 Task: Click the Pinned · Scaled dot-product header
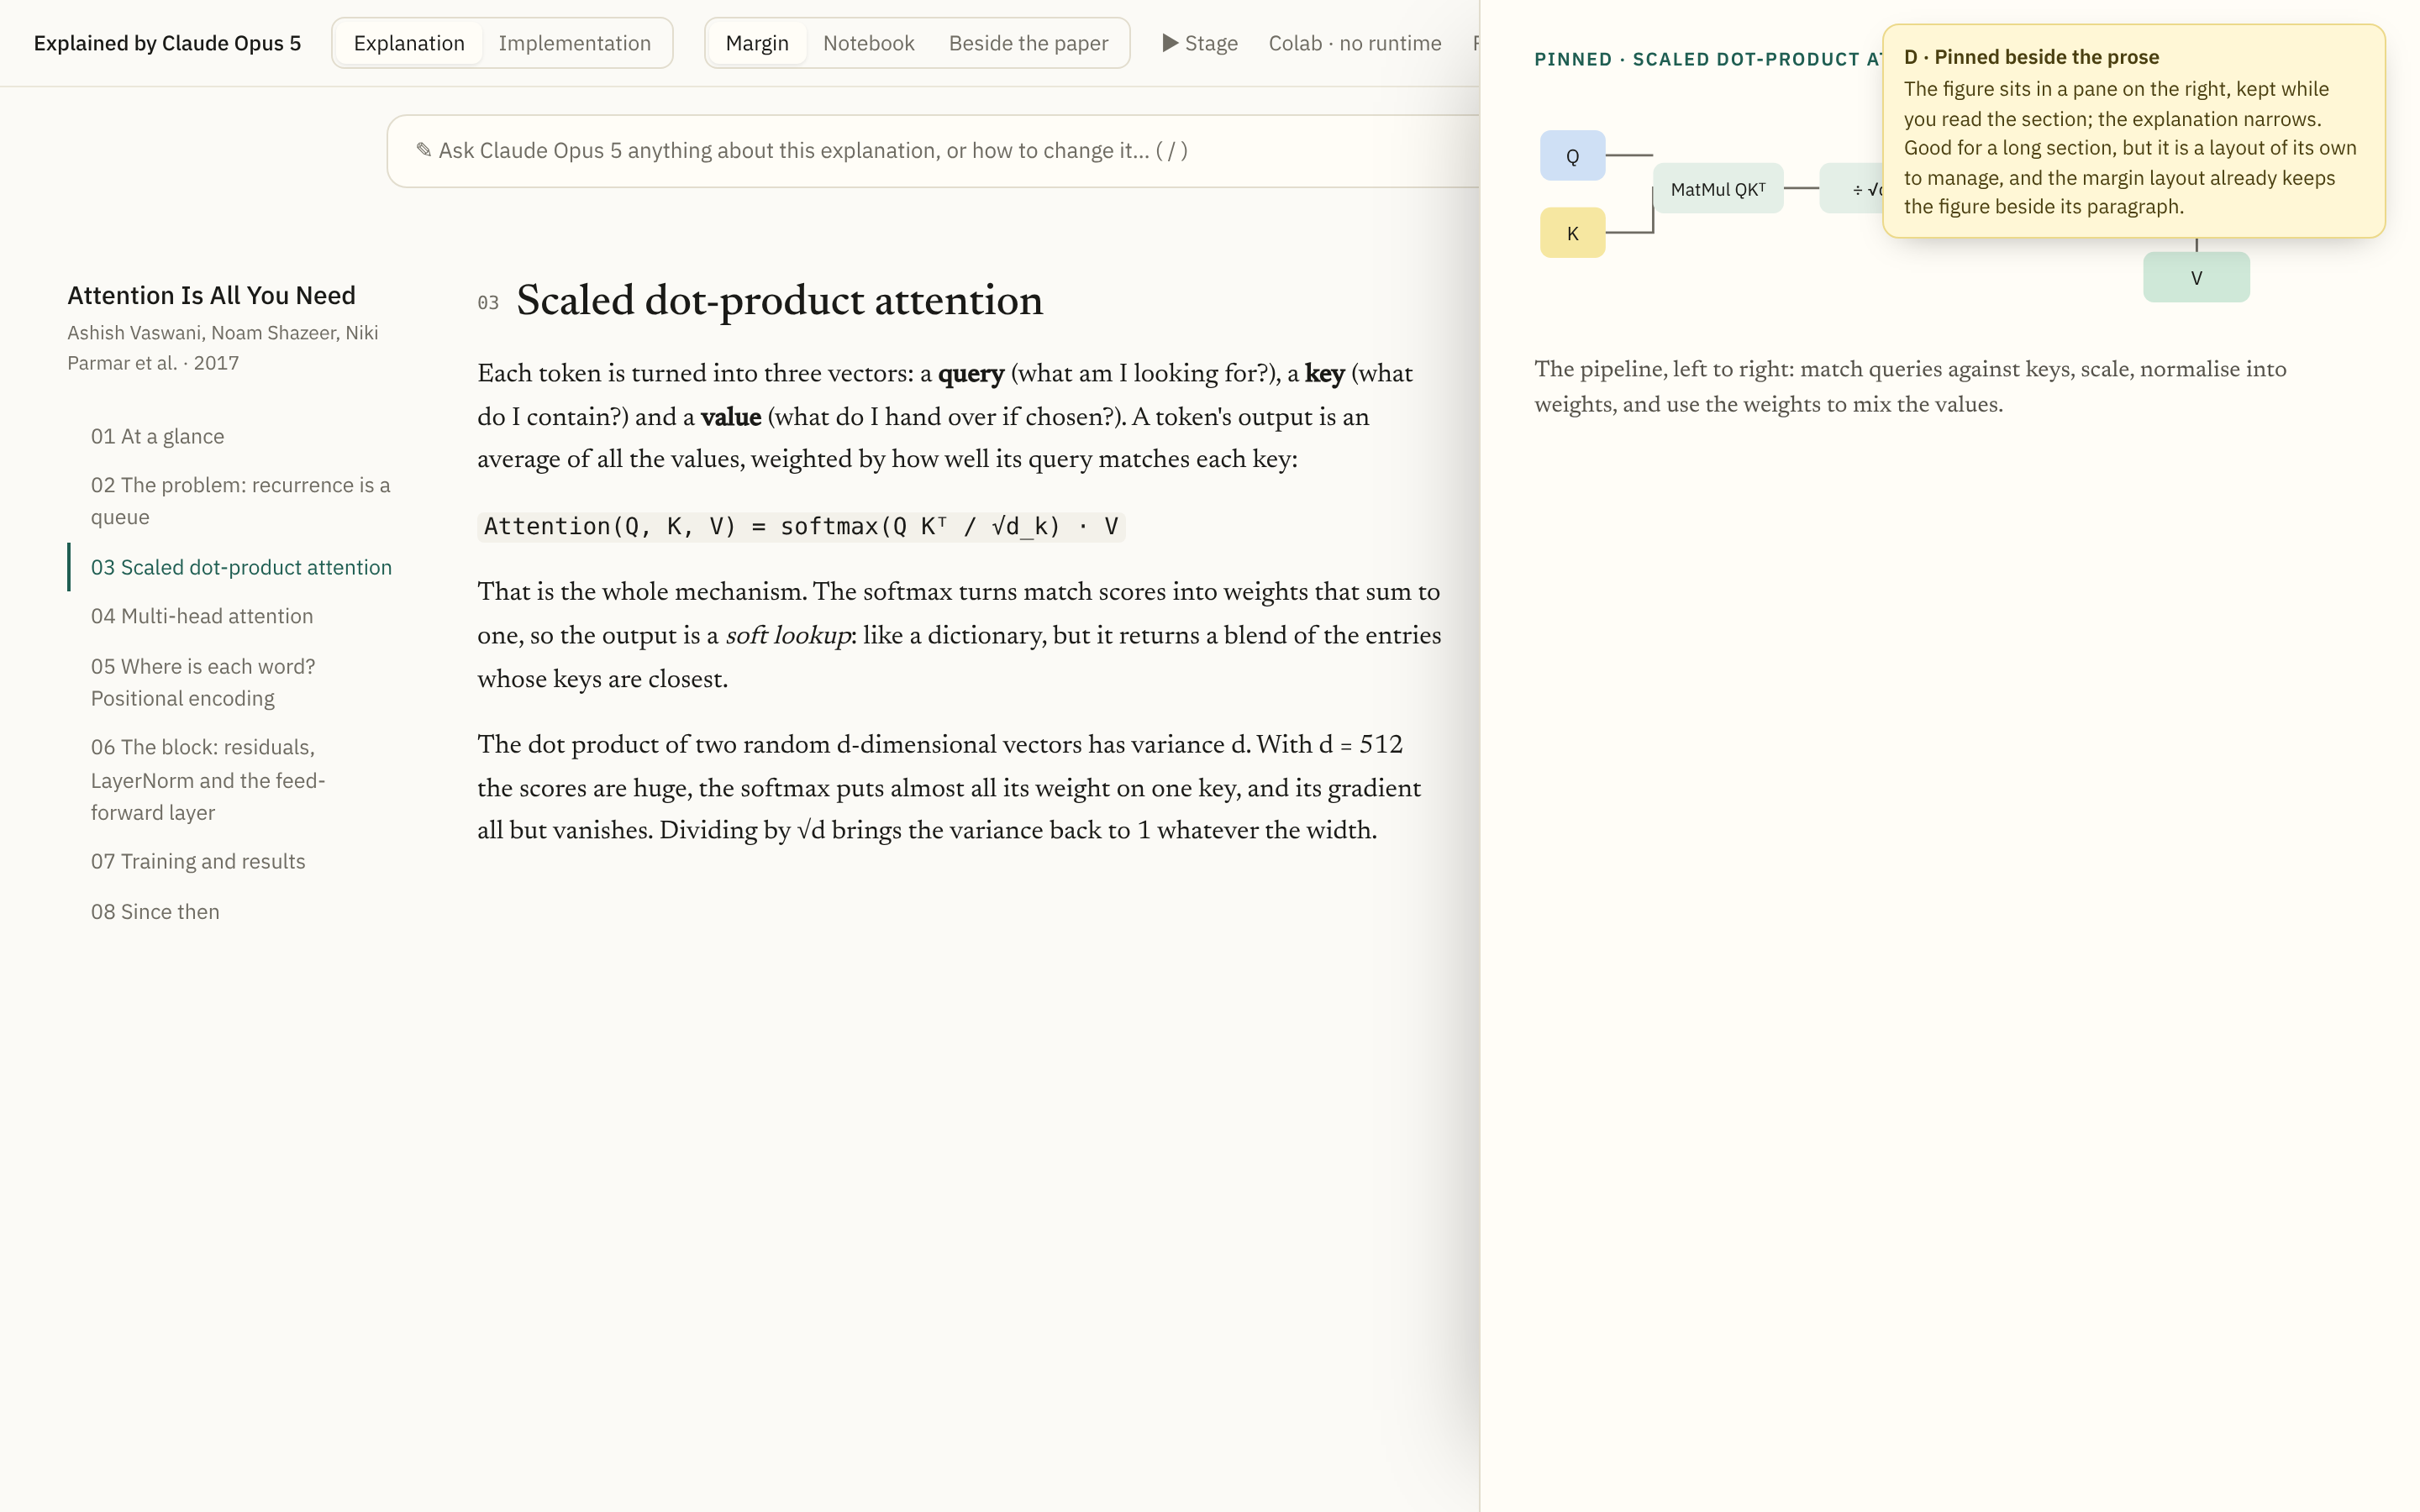1708,60
